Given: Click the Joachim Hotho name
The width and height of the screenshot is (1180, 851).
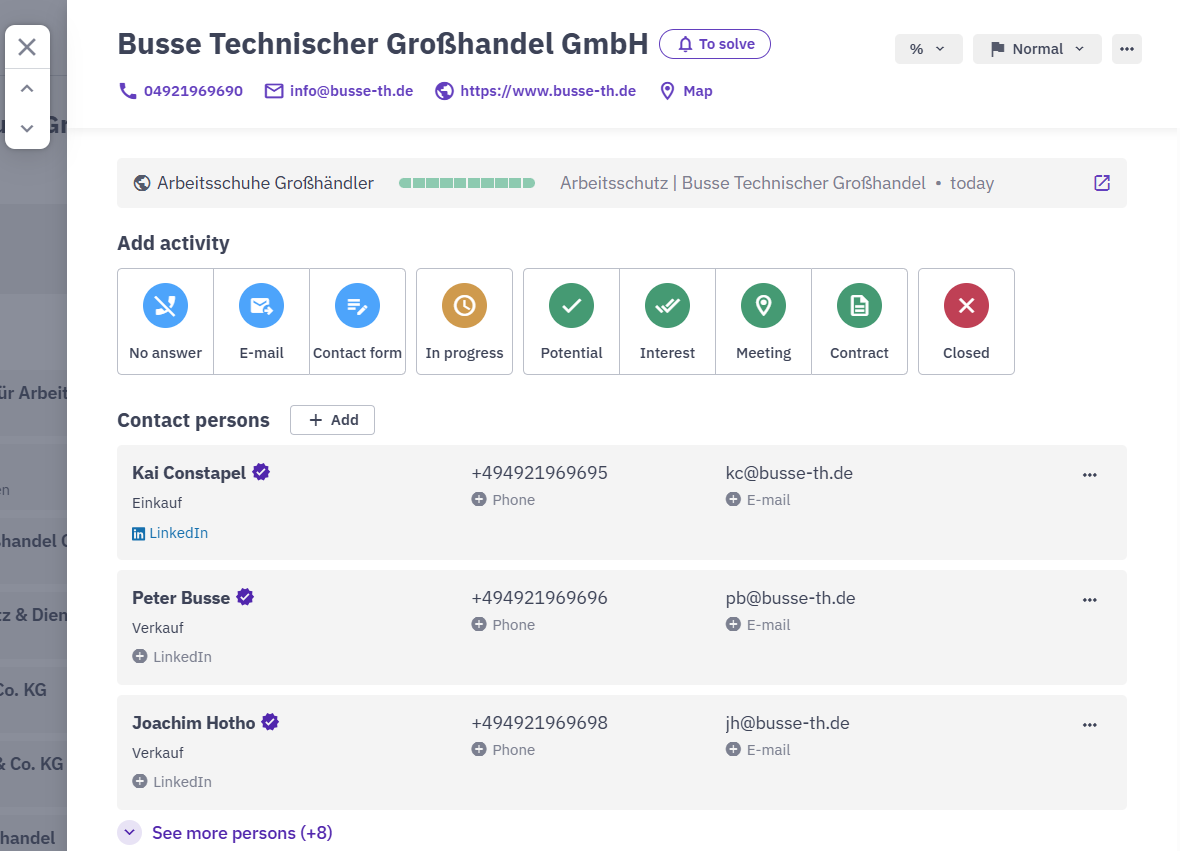Looking at the screenshot, I should pyautogui.click(x=194, y=723).
